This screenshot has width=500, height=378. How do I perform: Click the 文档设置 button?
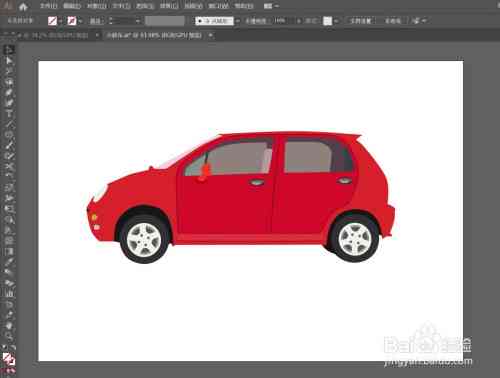coord(360,21)
